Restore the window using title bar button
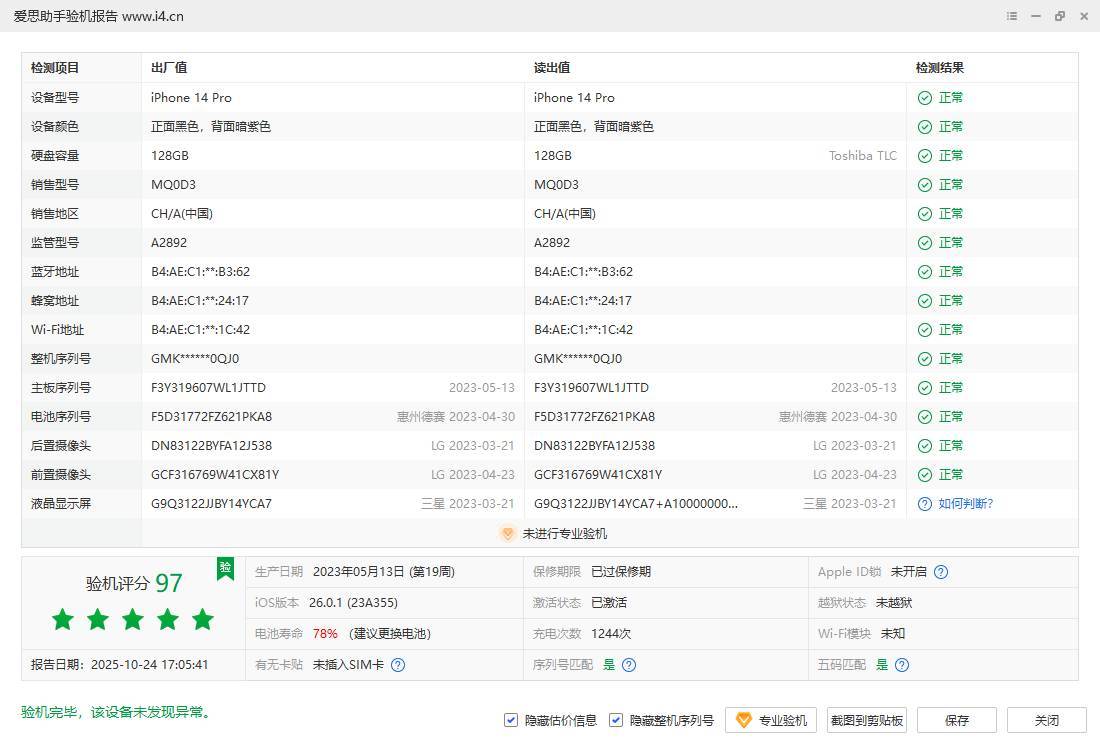This screenshot has height=749, width=1100. [x=1060, y=16]
